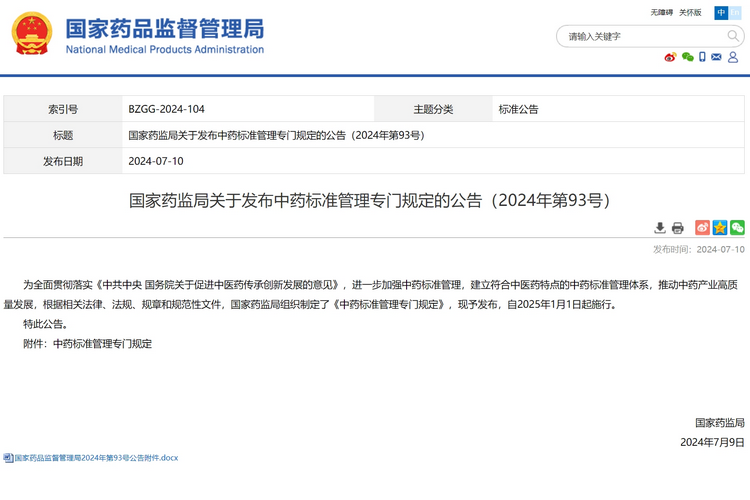The width and height of the screenshot is (750, 500).
Task: Click the NMPA national emblem logo
Action: coord(31,34)
